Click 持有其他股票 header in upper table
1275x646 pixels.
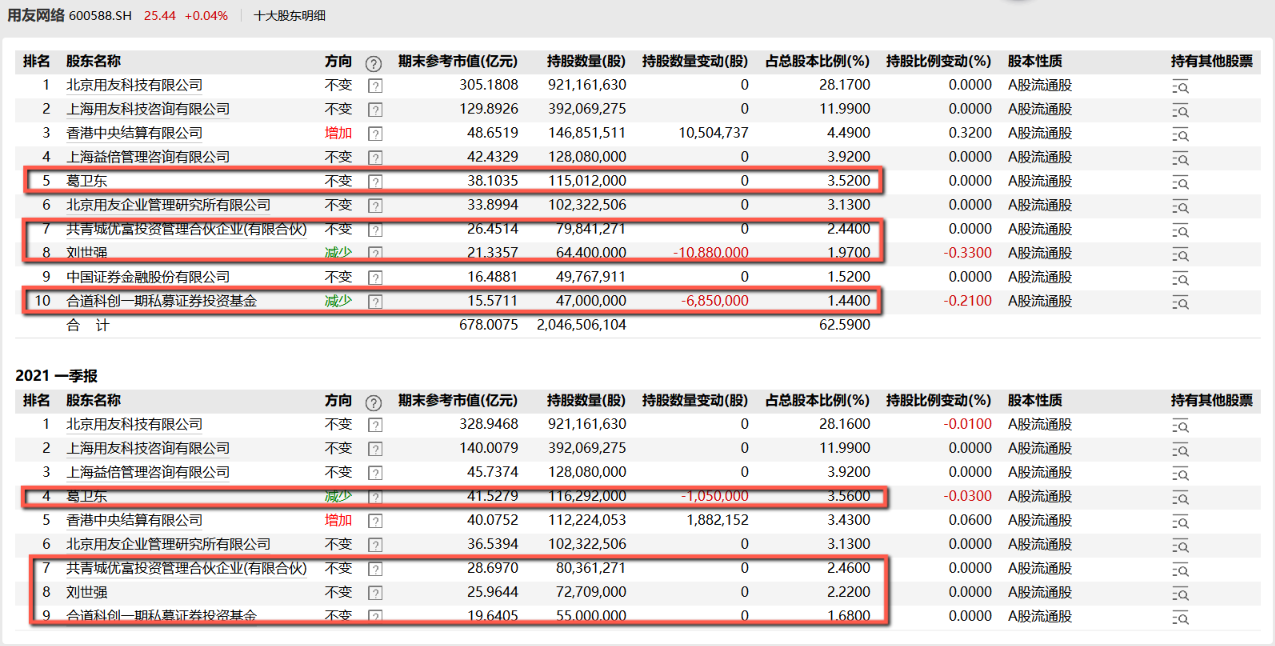[1212, 61]
